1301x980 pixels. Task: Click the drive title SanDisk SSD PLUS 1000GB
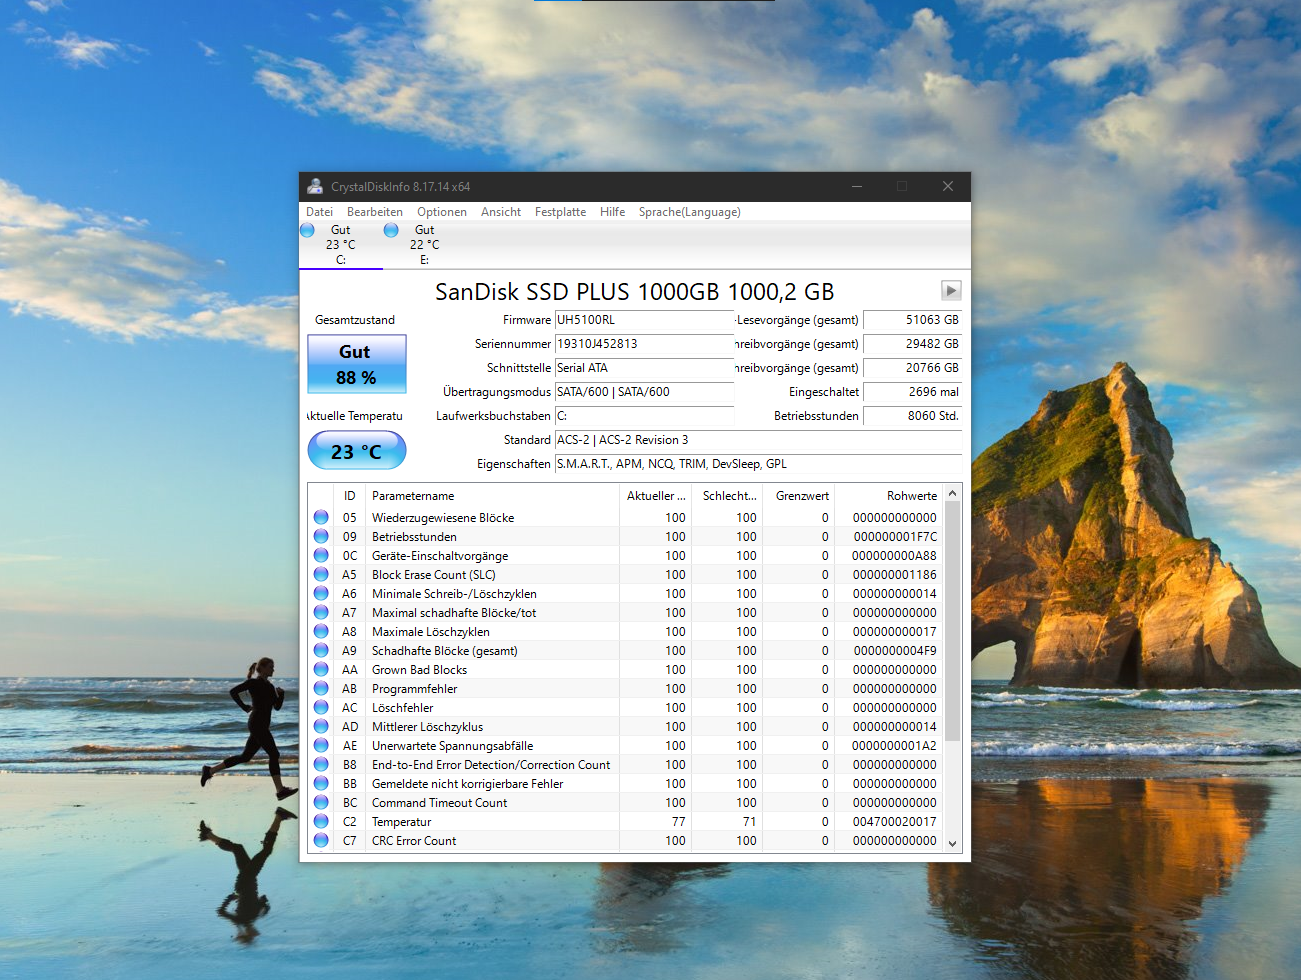pyautogui.click(x=634, y=291)
